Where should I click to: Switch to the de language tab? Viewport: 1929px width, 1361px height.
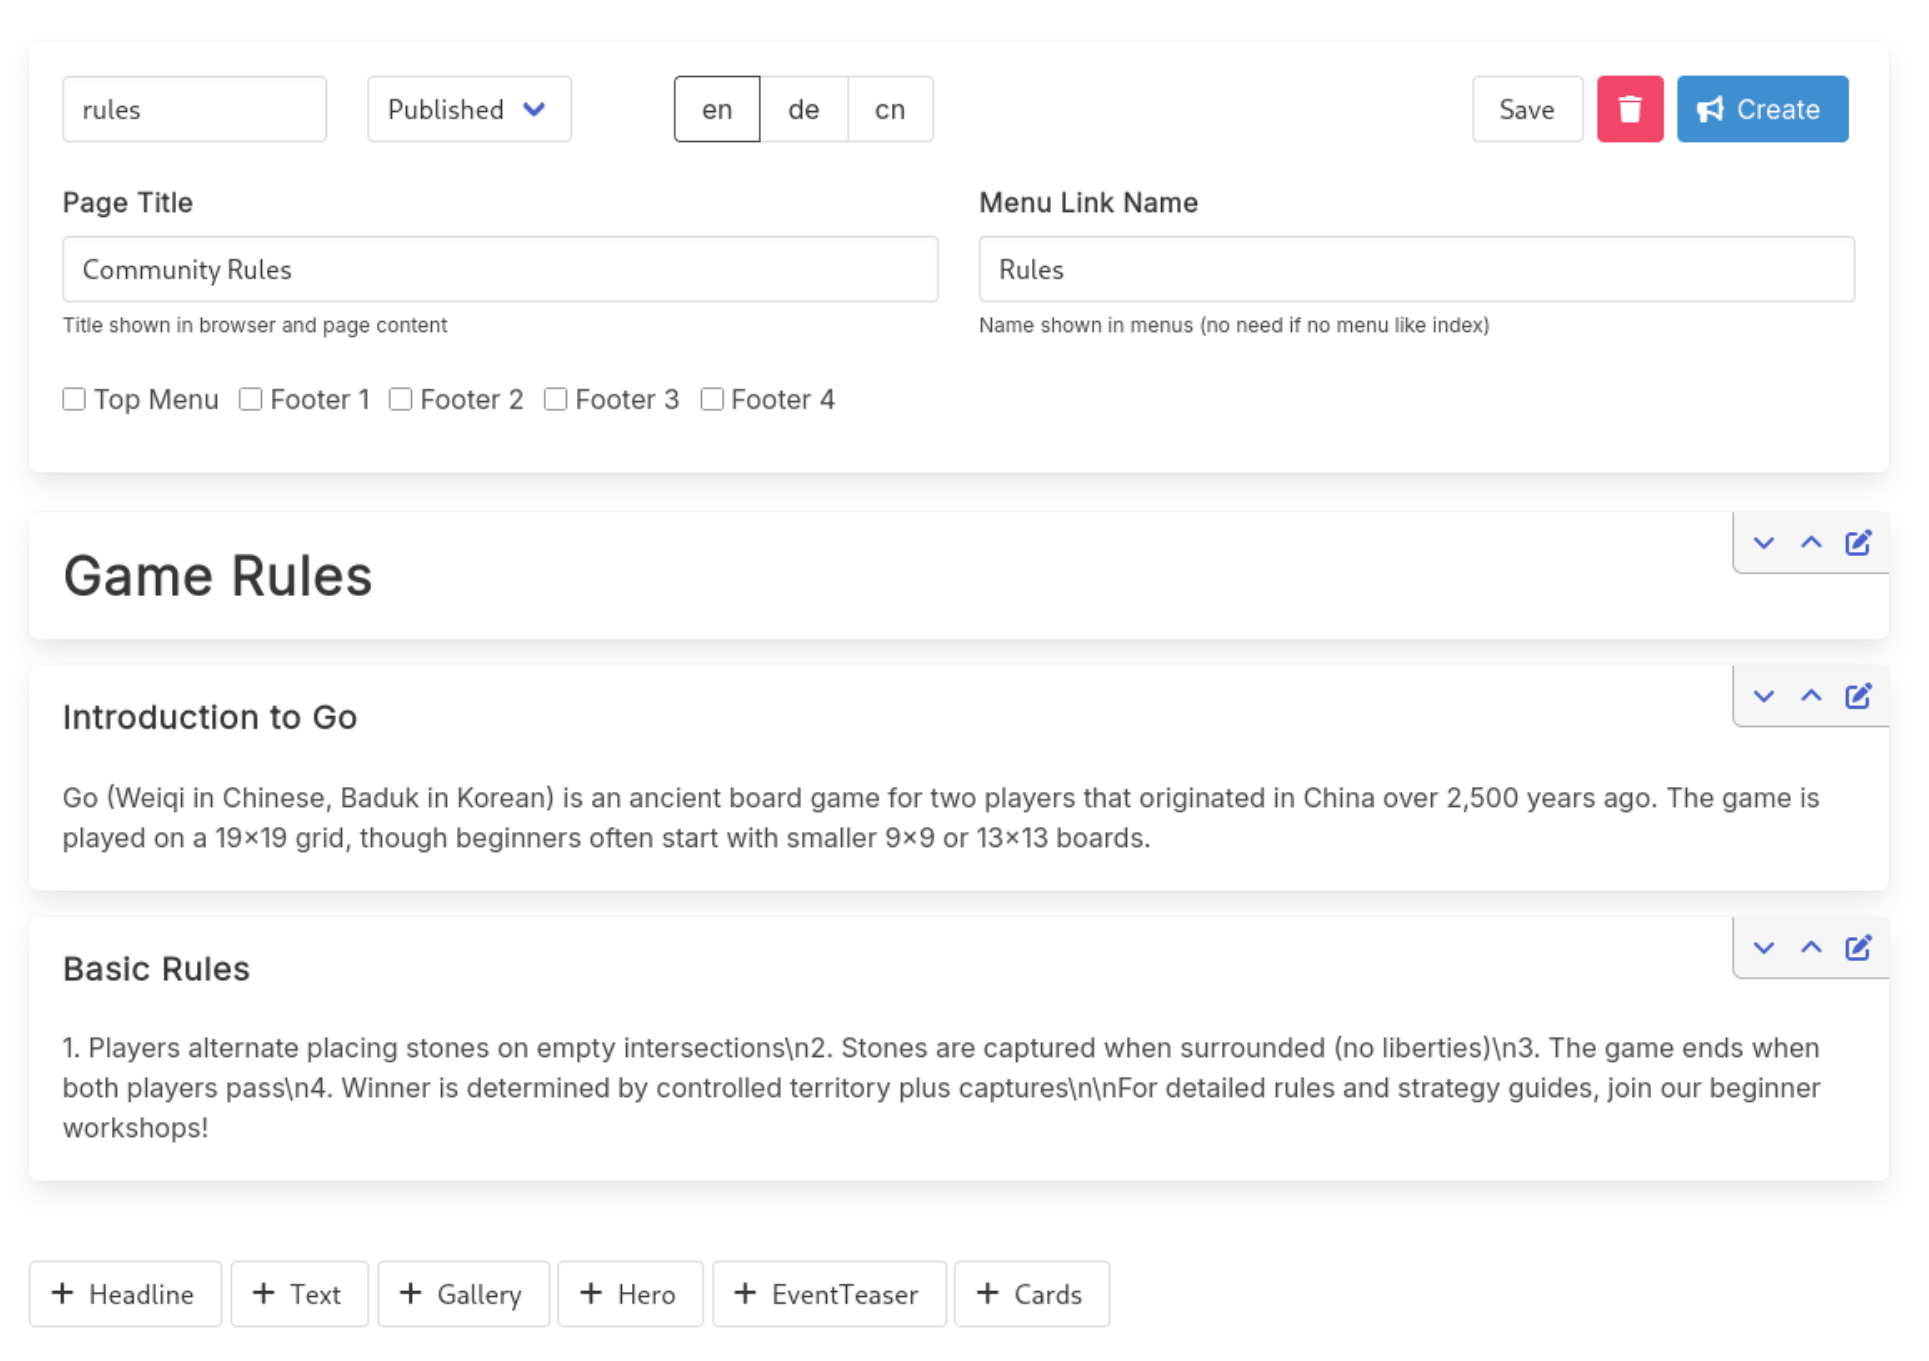[x=803, y=109]
